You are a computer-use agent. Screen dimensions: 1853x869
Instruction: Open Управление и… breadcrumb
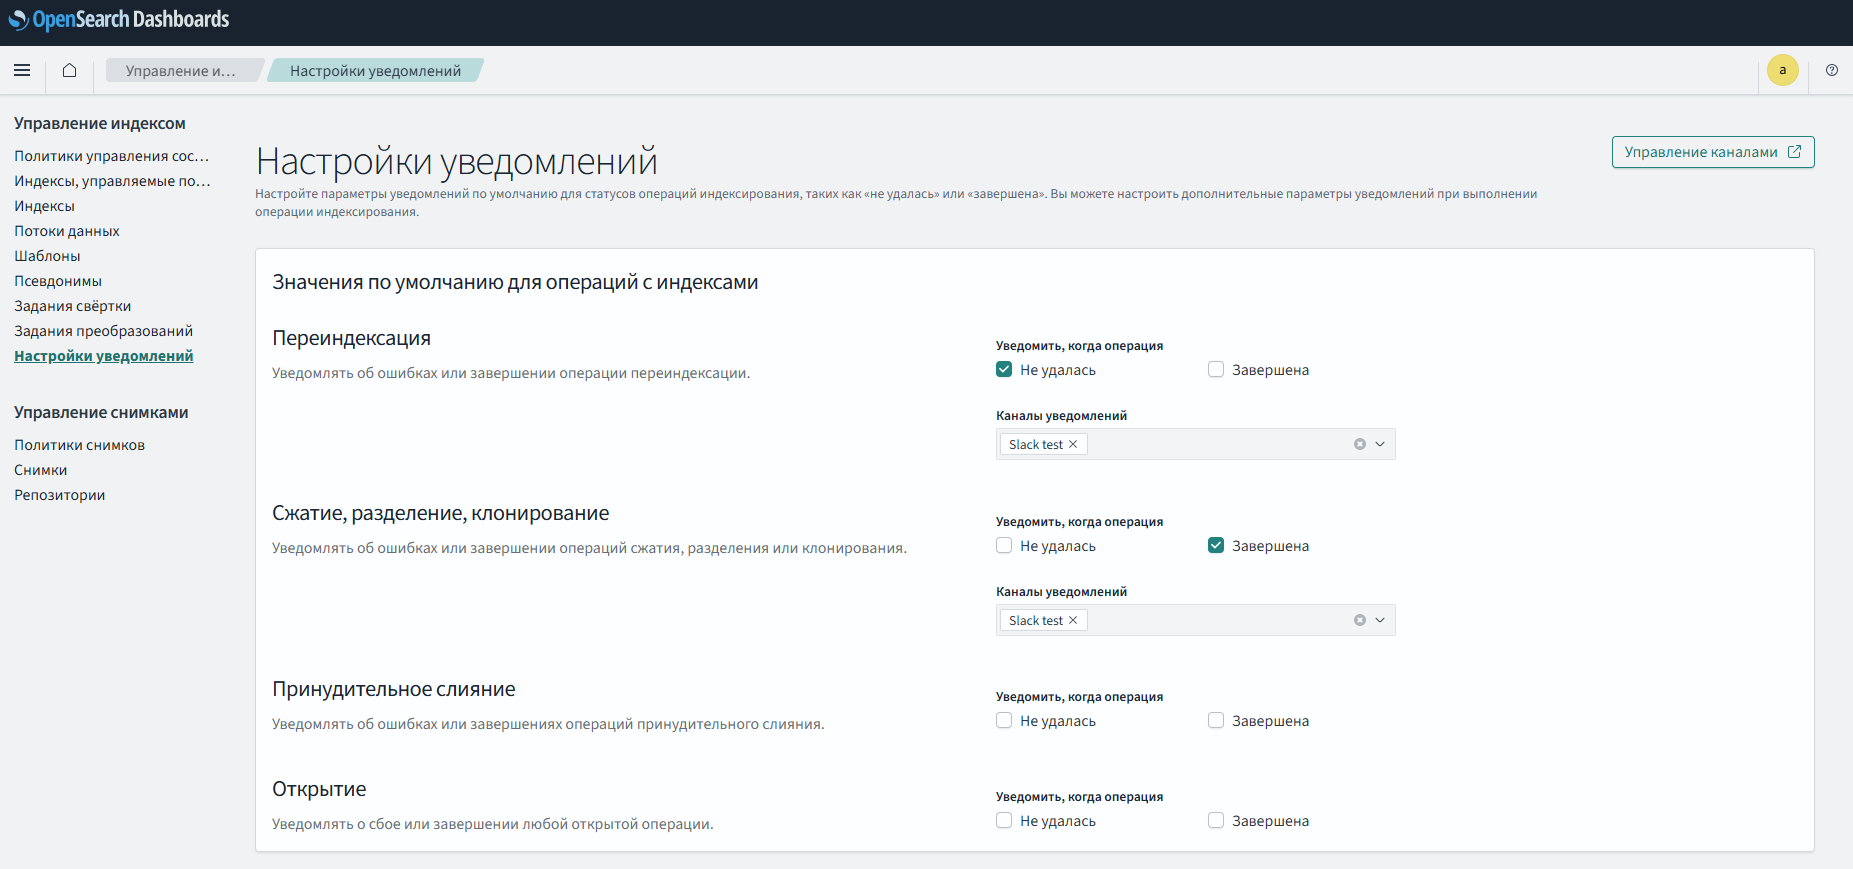point(180,71)
